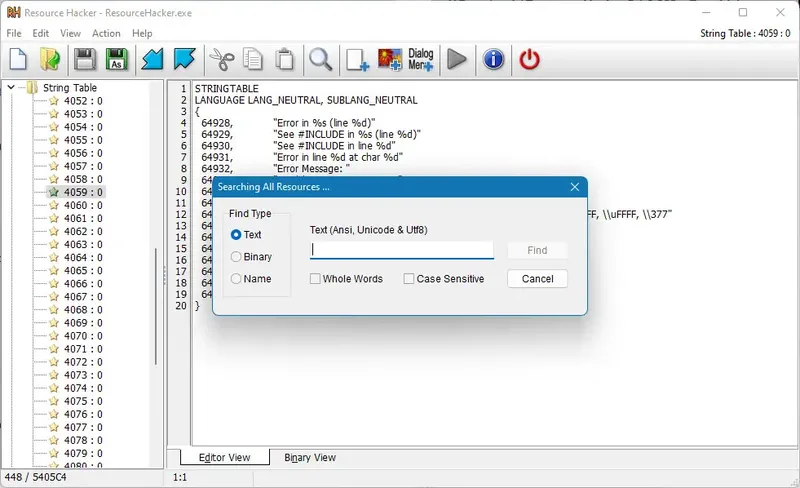Screen dimensions: 800x488
Task: Enable the Whole Words checkbox
Action: 315,279
